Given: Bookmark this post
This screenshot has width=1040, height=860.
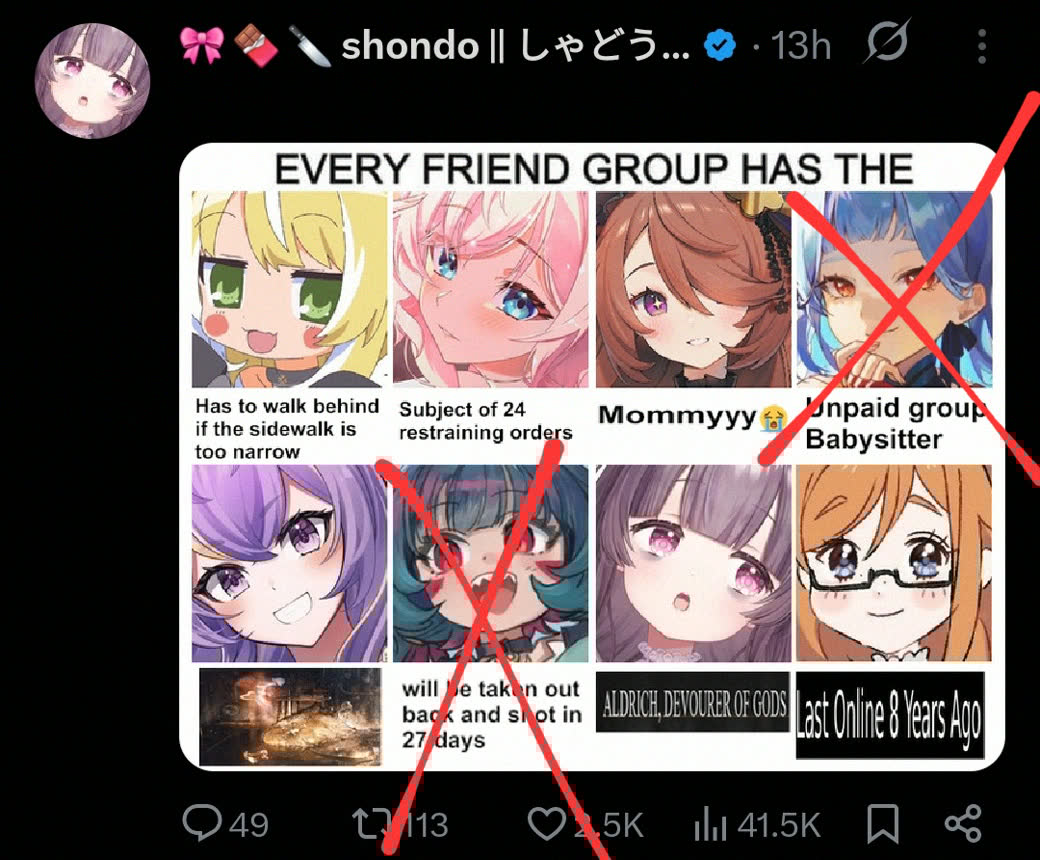Looking at the screenshot, I should pos(883,824).
